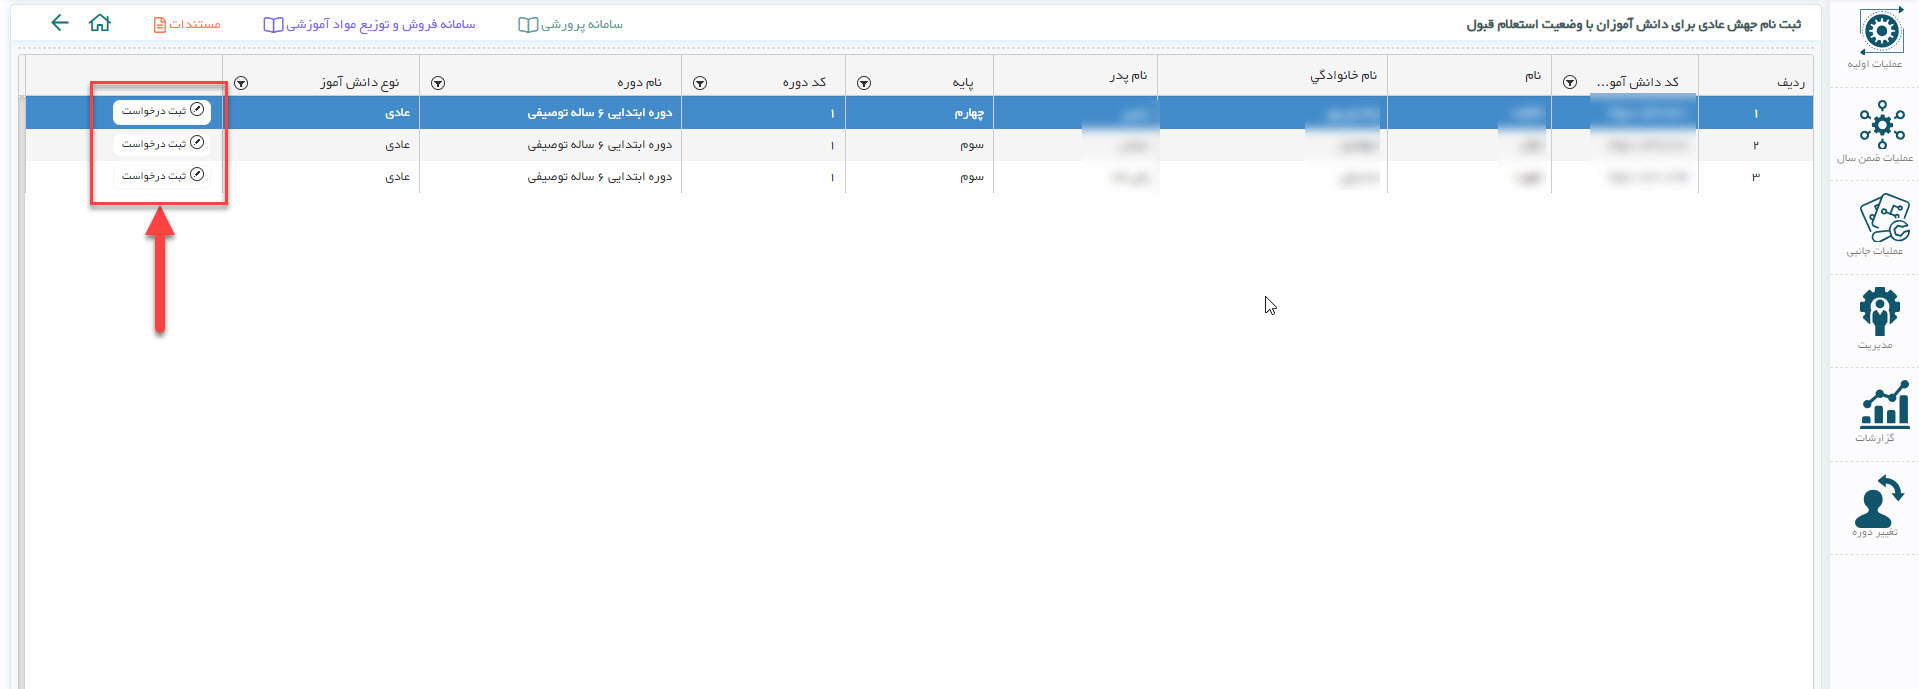Open the مستندات documents link

[187, 24]
